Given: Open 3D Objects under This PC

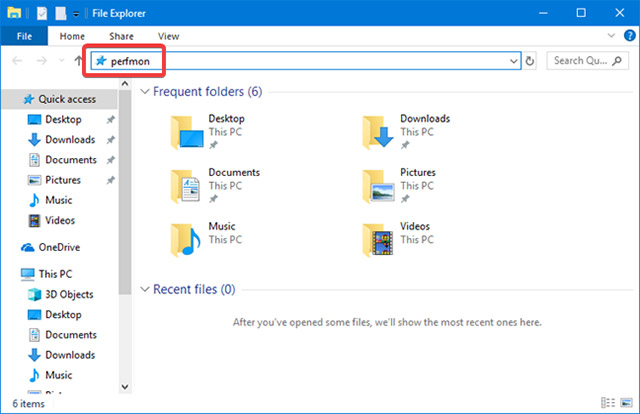Looking at the screenshot, I should click(x=60, y=294).
